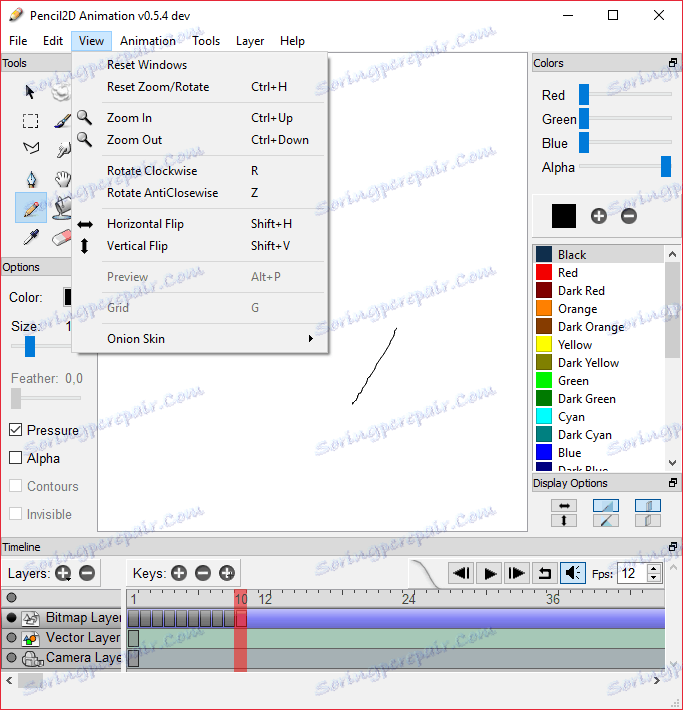The height and width of the screenshot is (710, 683).
Task: Toggle Camera Layer visibility dot
Action: click(12, 657)
